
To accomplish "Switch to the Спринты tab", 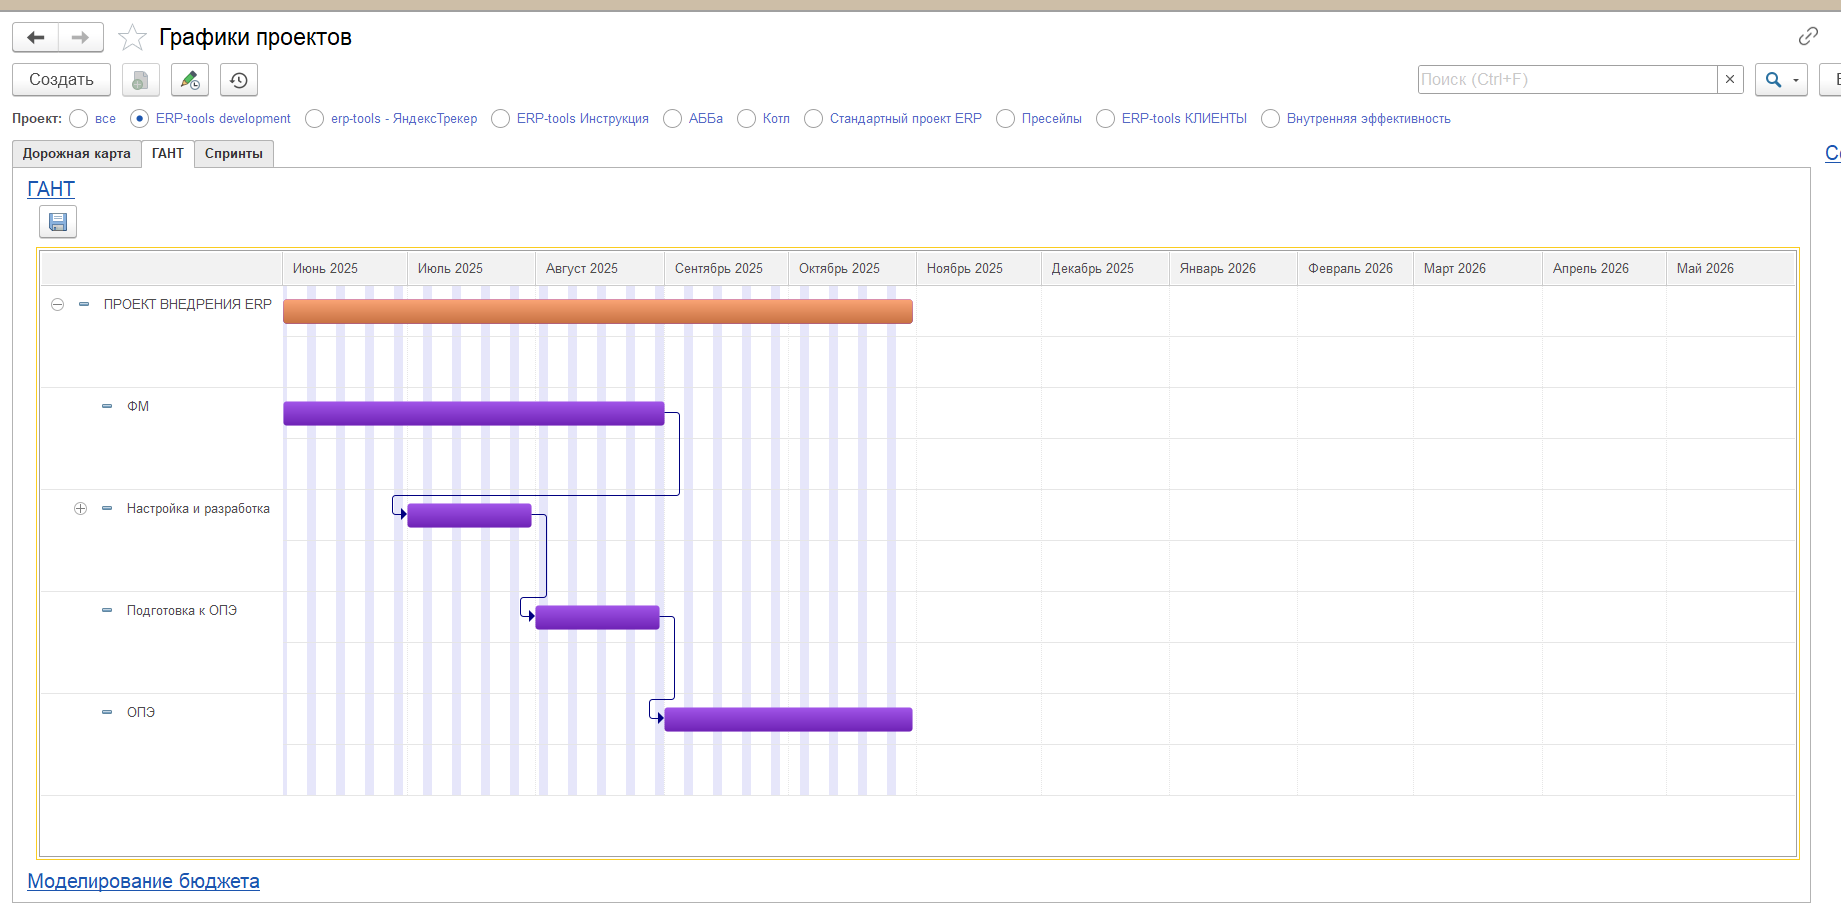I will click(234, 154).
